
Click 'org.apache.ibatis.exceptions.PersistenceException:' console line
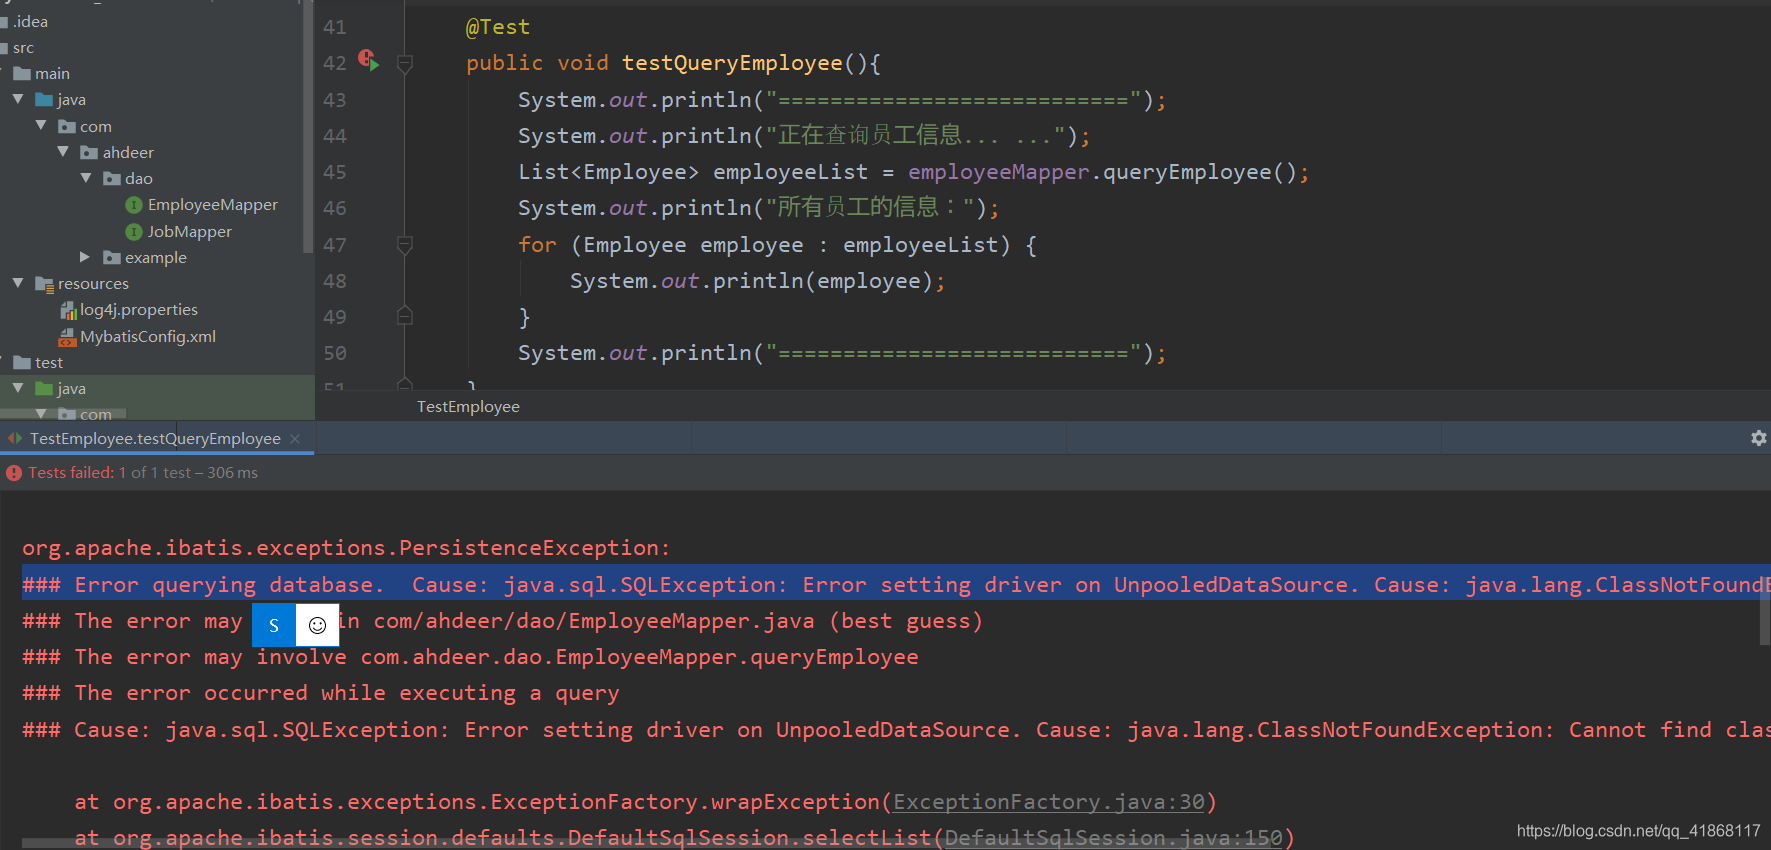(x=346, y=548)
